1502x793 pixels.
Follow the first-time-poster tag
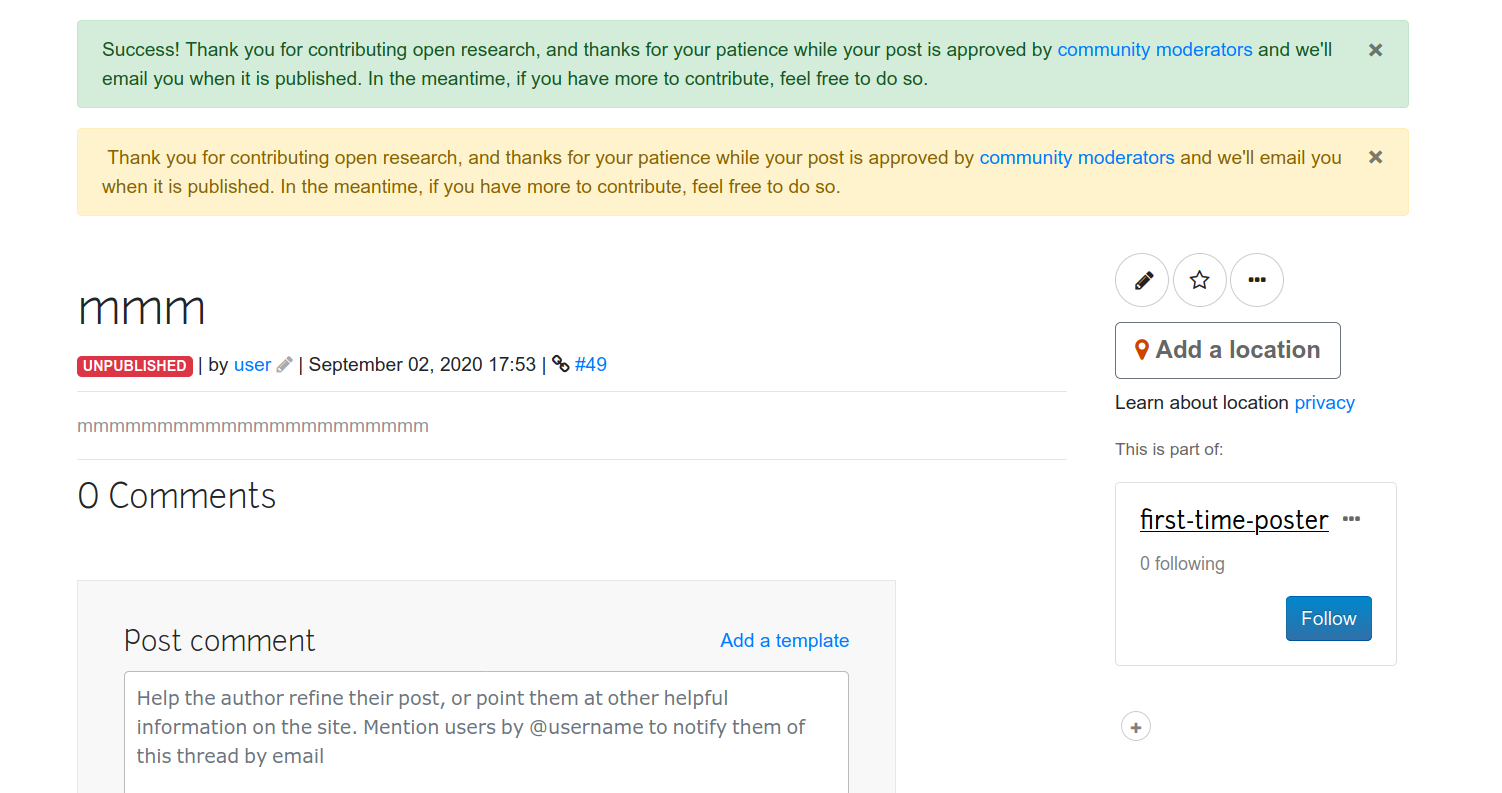tap(1328, 619)
